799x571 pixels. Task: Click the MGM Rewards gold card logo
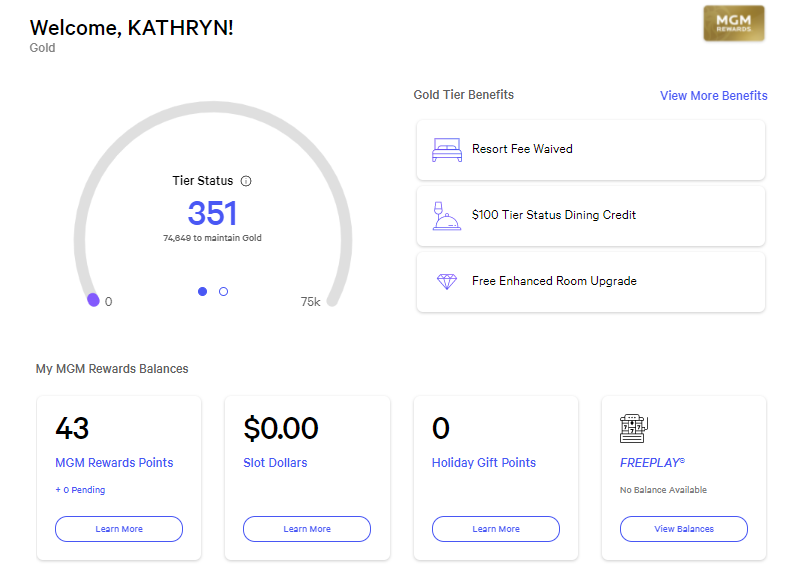[734, 23]
